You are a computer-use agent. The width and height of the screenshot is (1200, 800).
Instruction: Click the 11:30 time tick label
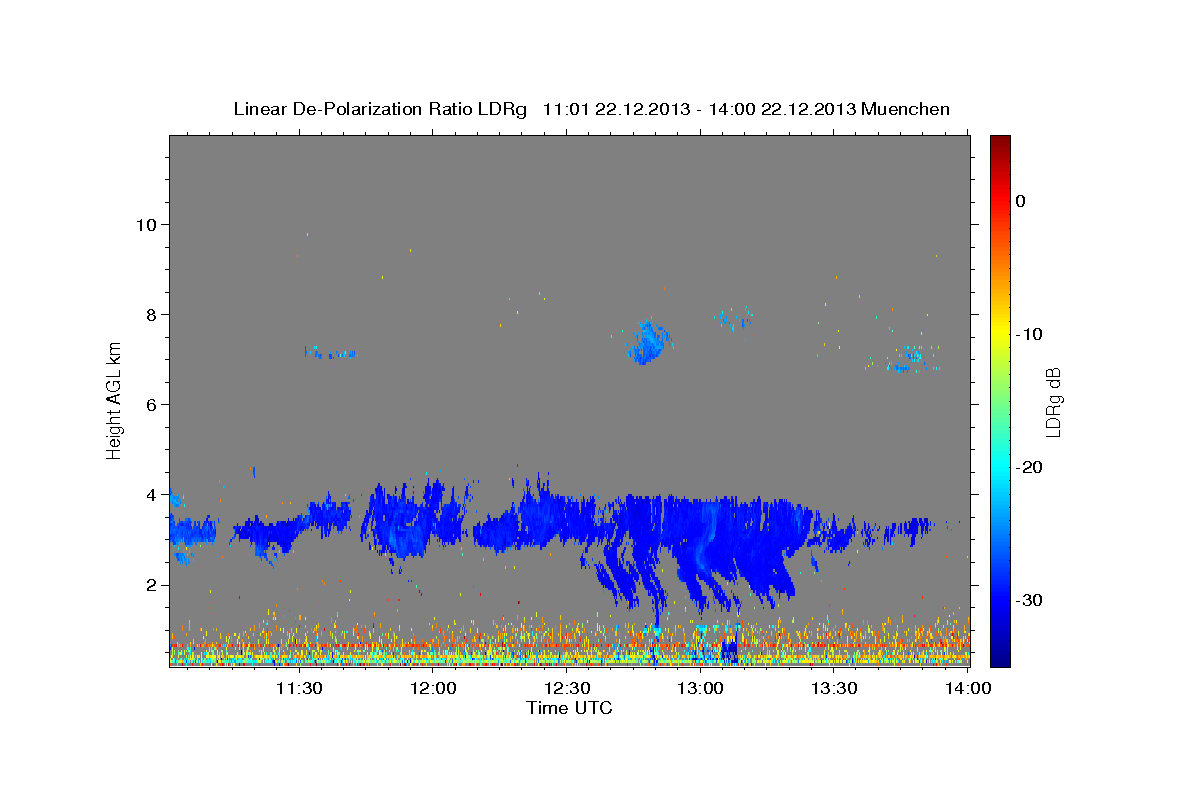click(298, 688)
